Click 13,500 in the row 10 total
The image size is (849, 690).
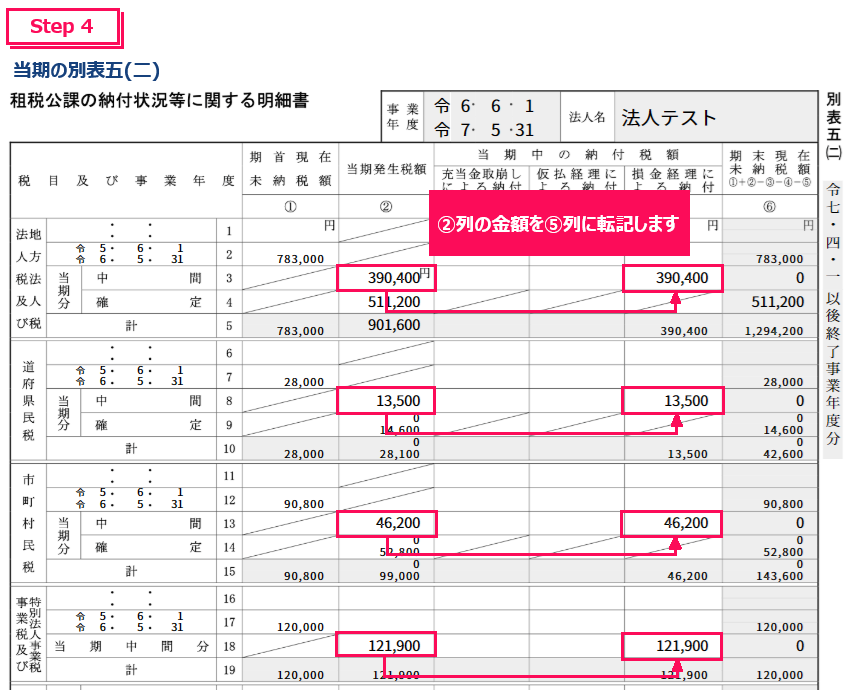687,454
